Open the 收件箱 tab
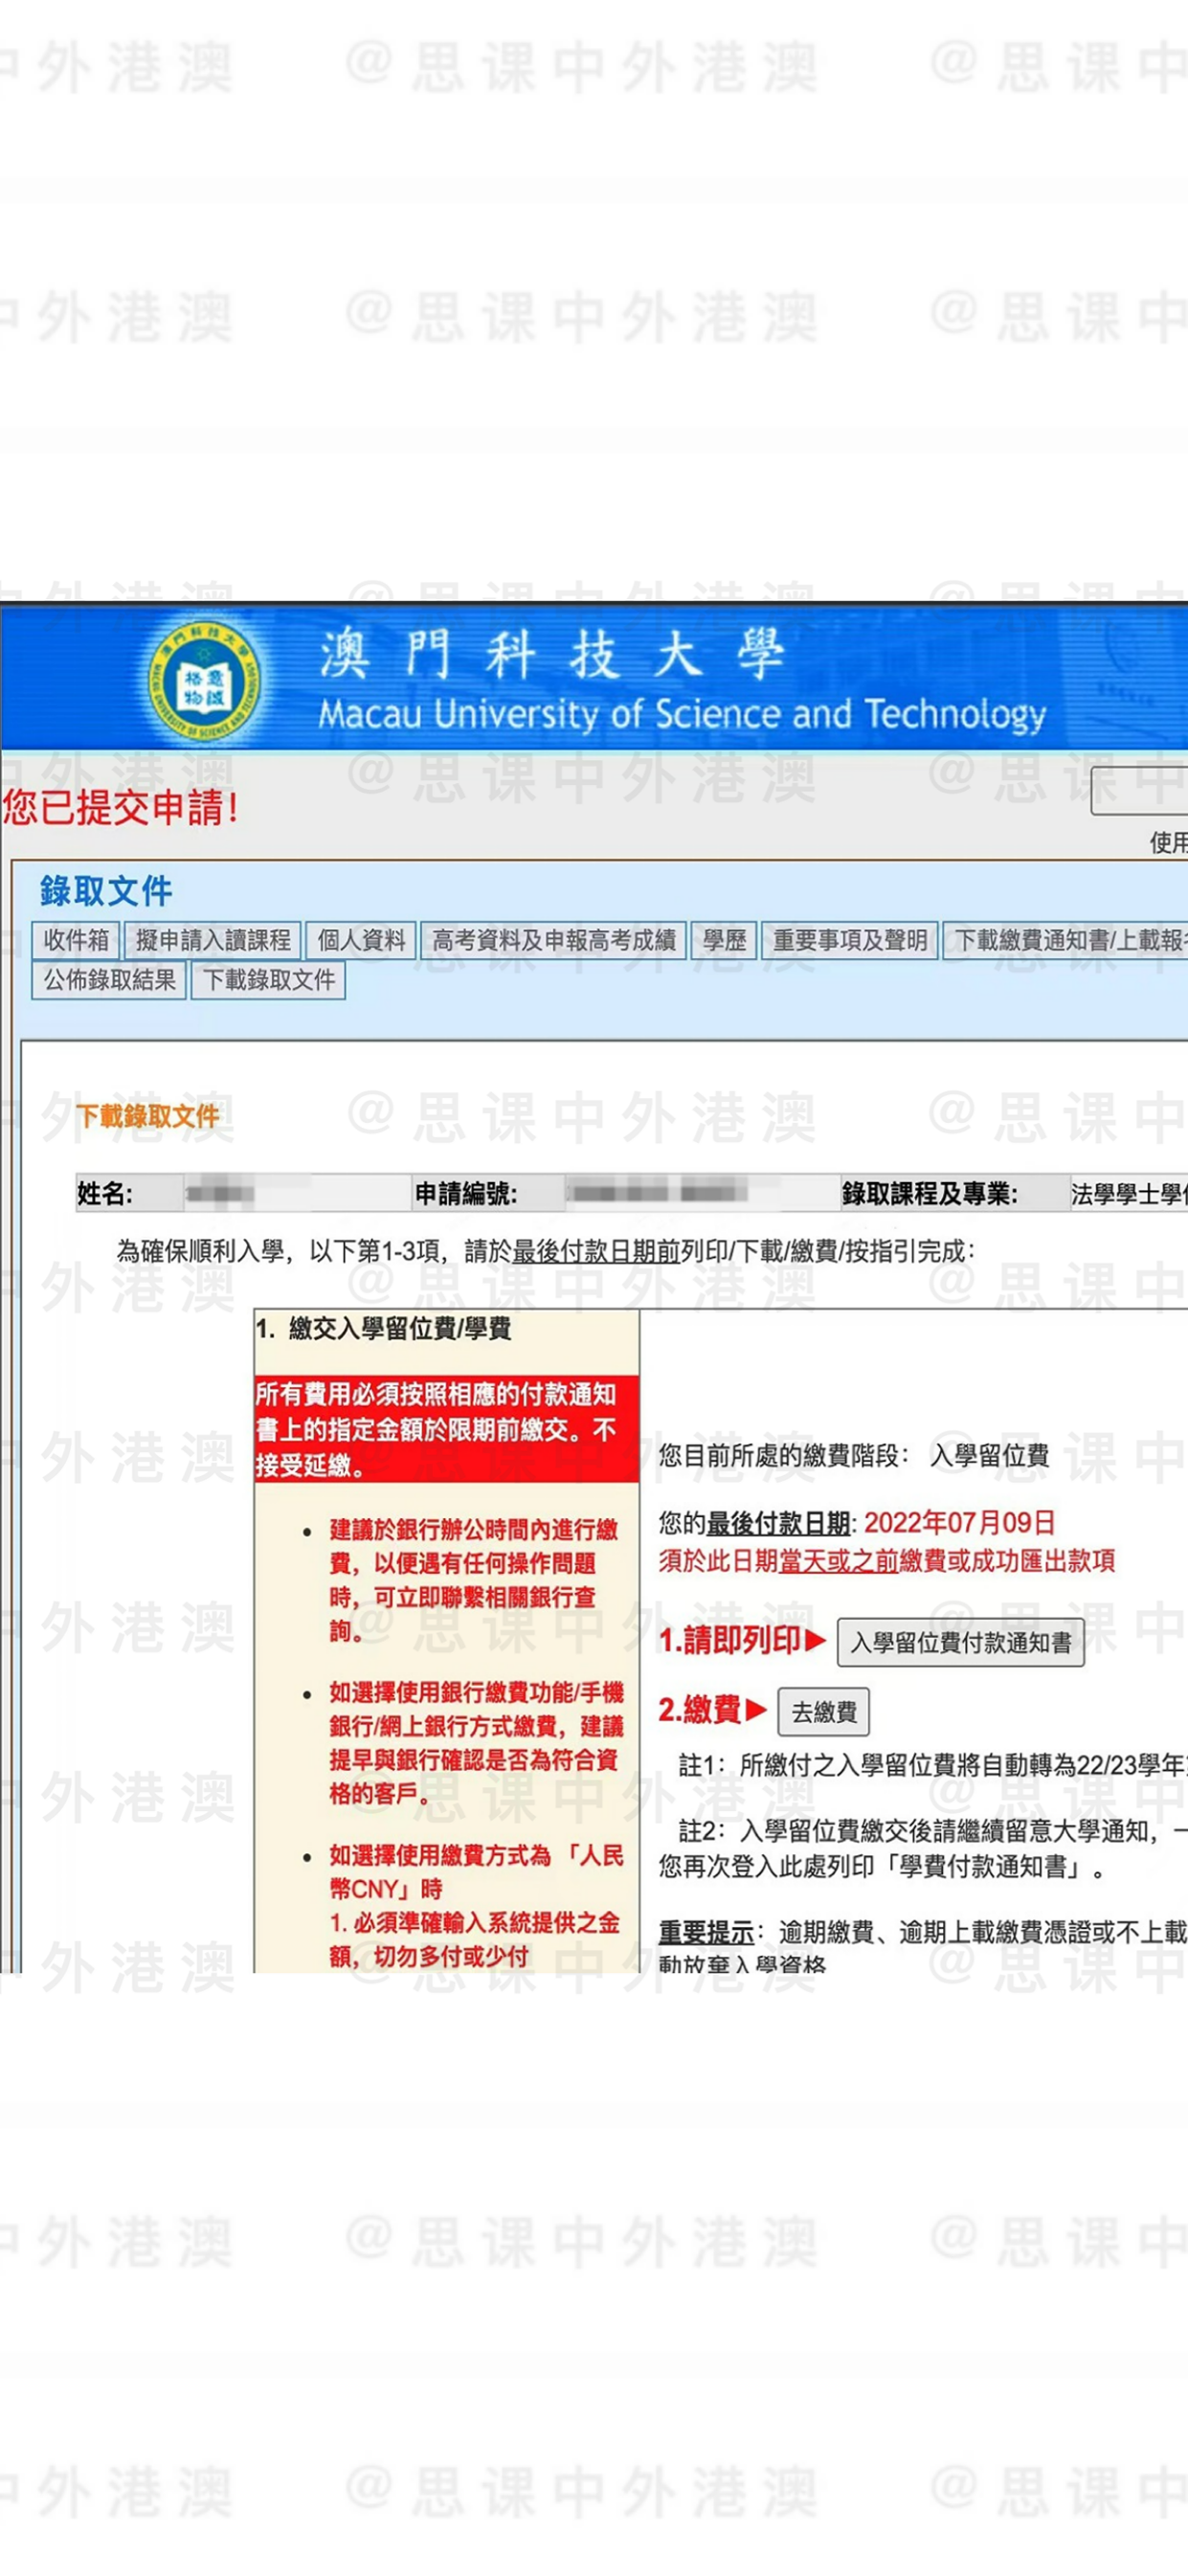 click(76, 940)
